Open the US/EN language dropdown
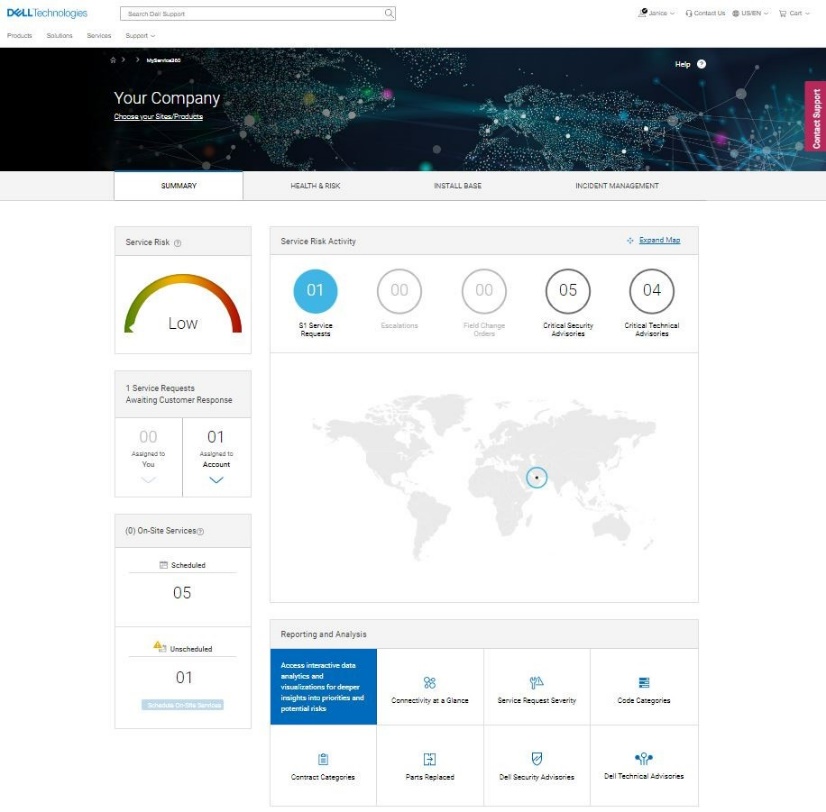 (750, 14)
